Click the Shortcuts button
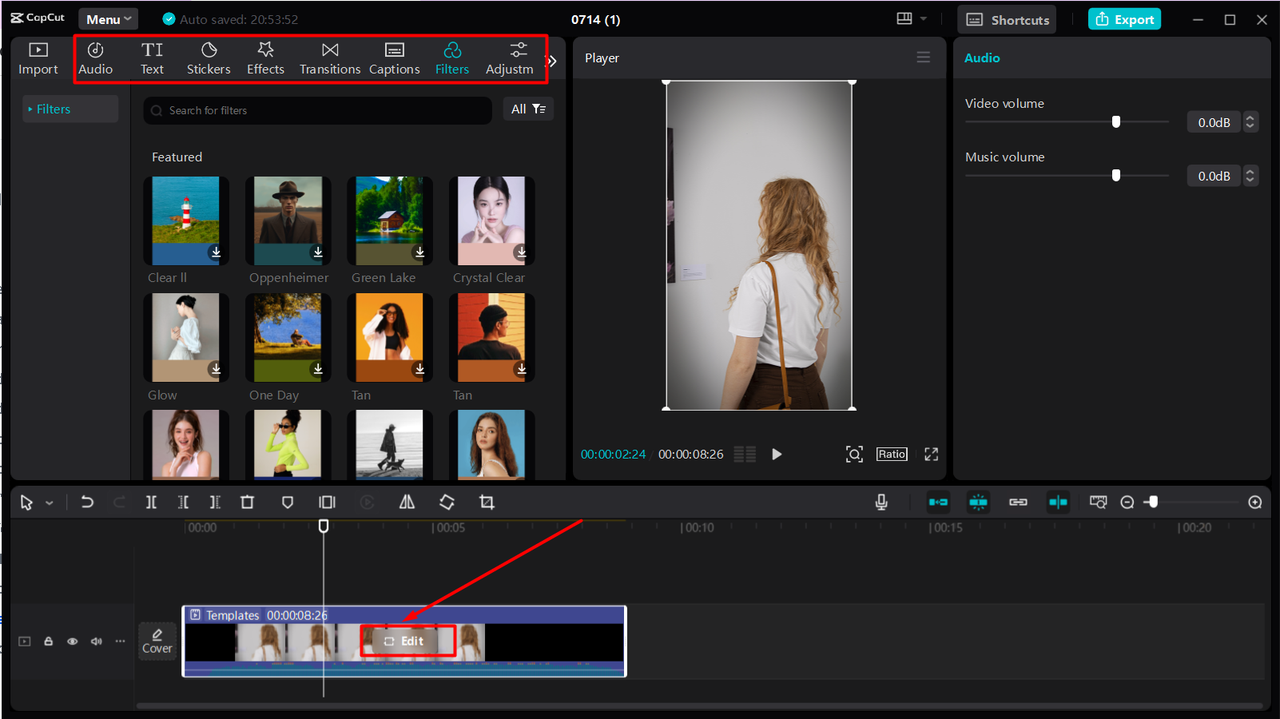1280x719 pixels. click(x=1007, y=19)
